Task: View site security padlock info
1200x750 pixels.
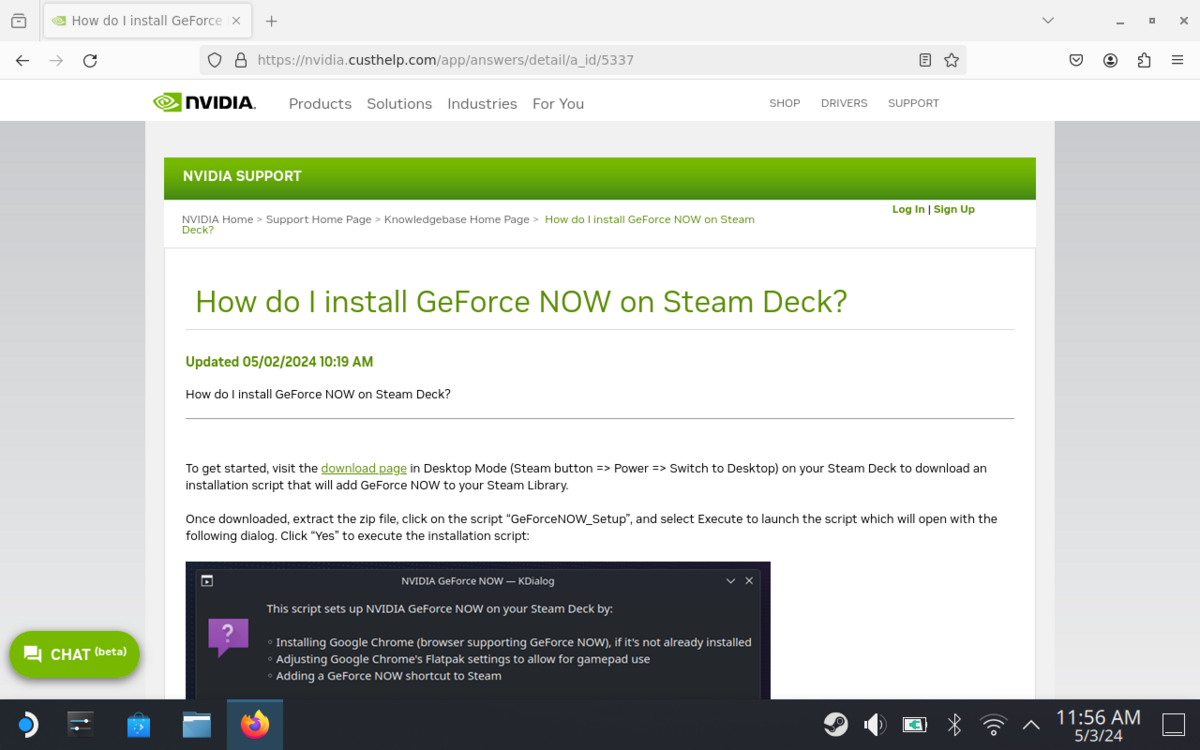Action: [240, 60]
